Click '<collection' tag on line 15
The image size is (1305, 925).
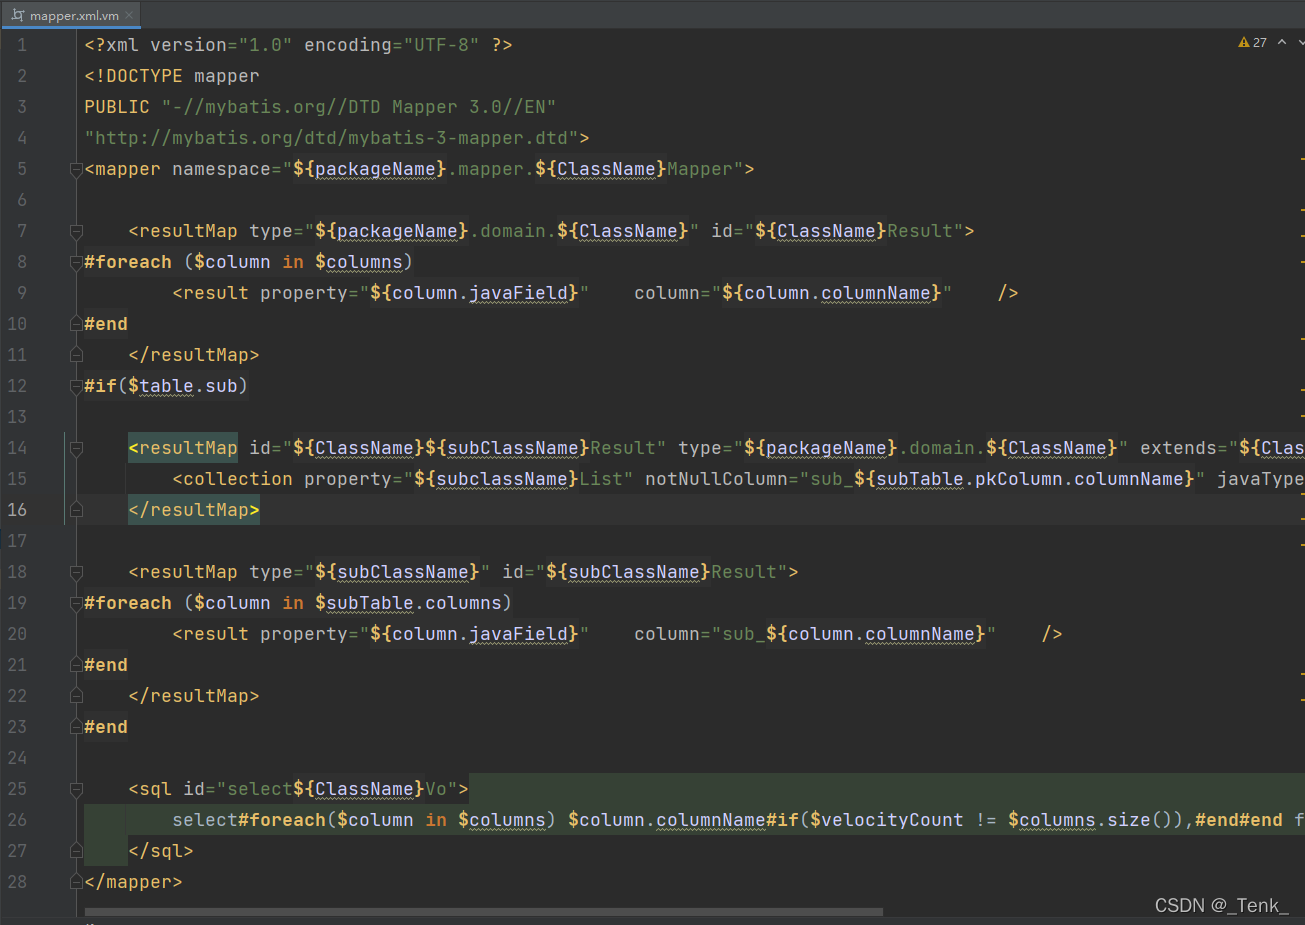pyautogui.click(x=233, y=479)
